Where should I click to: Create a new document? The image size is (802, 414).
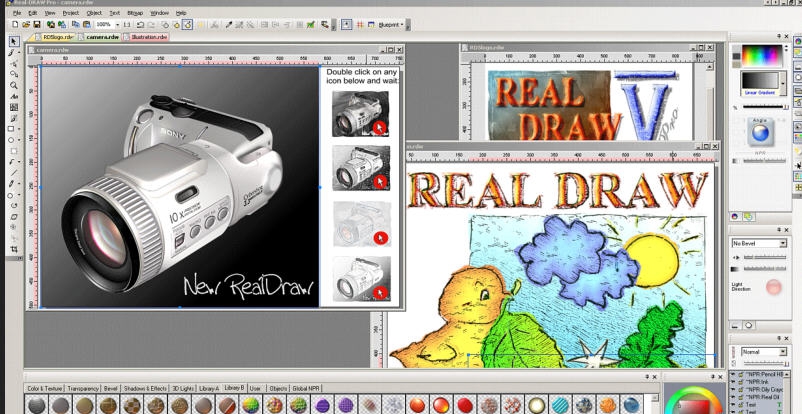pos(15,25)
